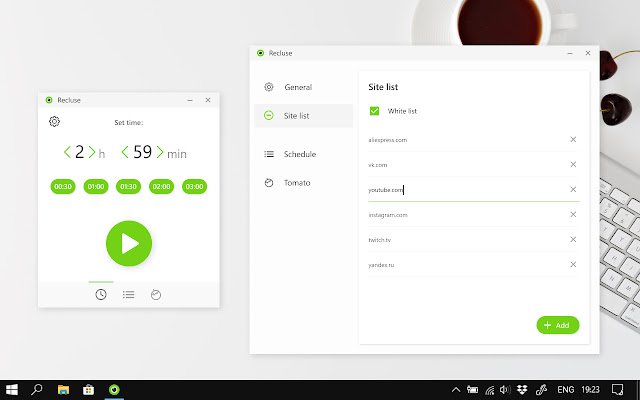Close the small Recluse timer window

click(x=208, y=100)
